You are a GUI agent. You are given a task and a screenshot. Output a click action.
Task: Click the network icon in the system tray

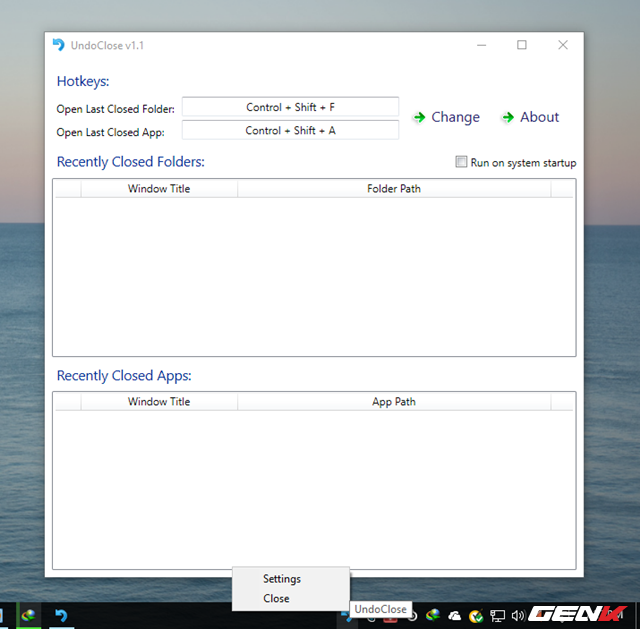click(x=497, y=616)
